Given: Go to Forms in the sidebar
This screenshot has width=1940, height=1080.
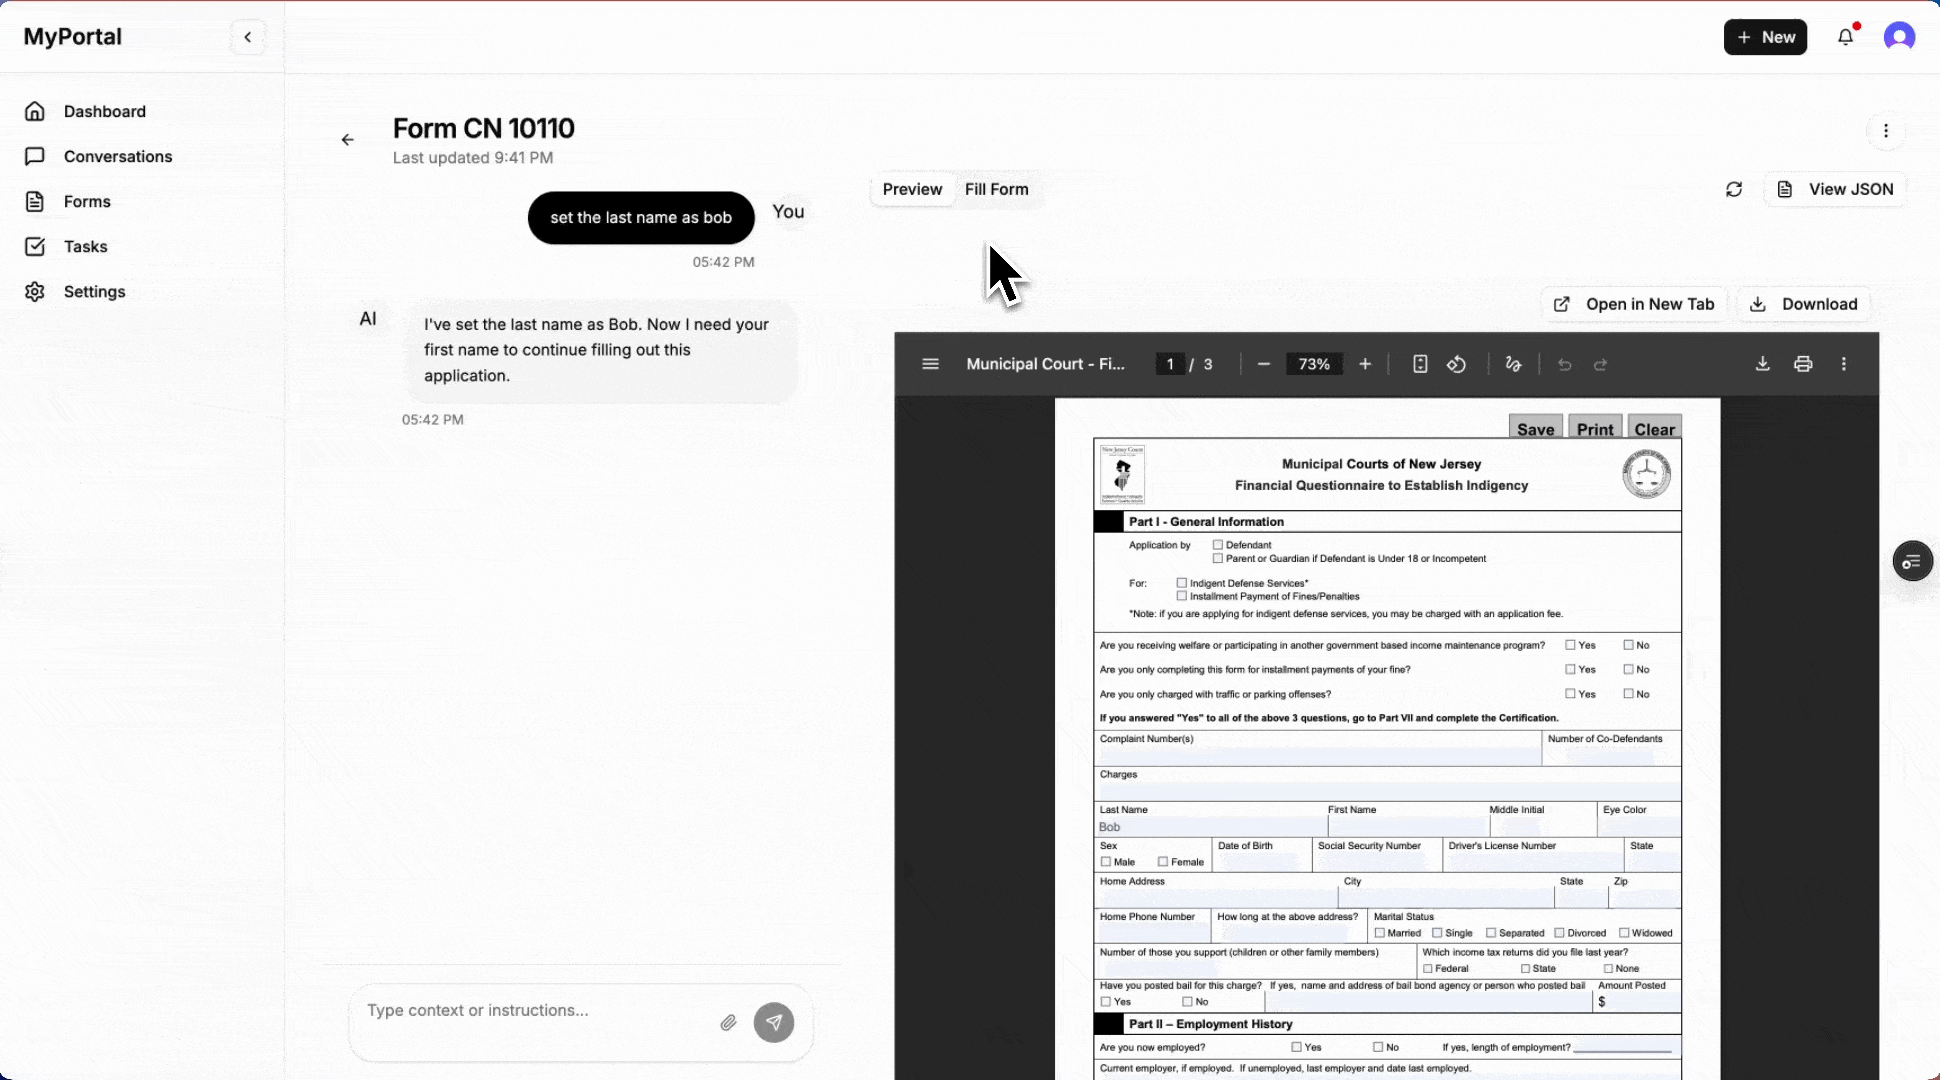Looking at the screenshot, I should (87, 201).
